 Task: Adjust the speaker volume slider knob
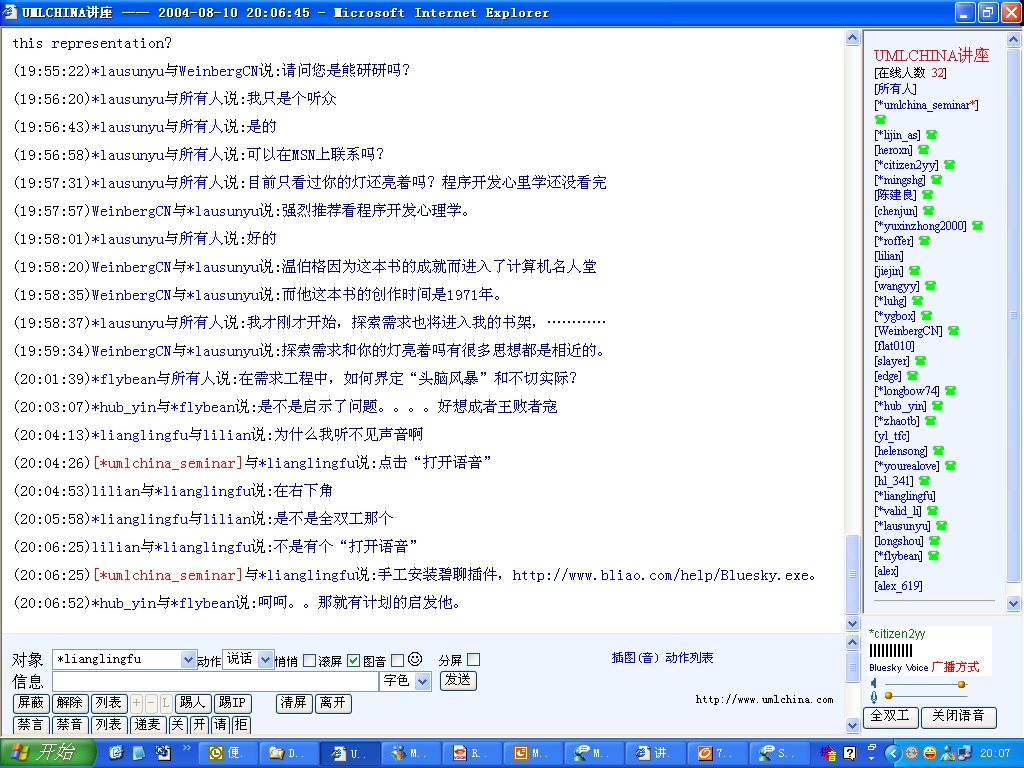(961, 684)
